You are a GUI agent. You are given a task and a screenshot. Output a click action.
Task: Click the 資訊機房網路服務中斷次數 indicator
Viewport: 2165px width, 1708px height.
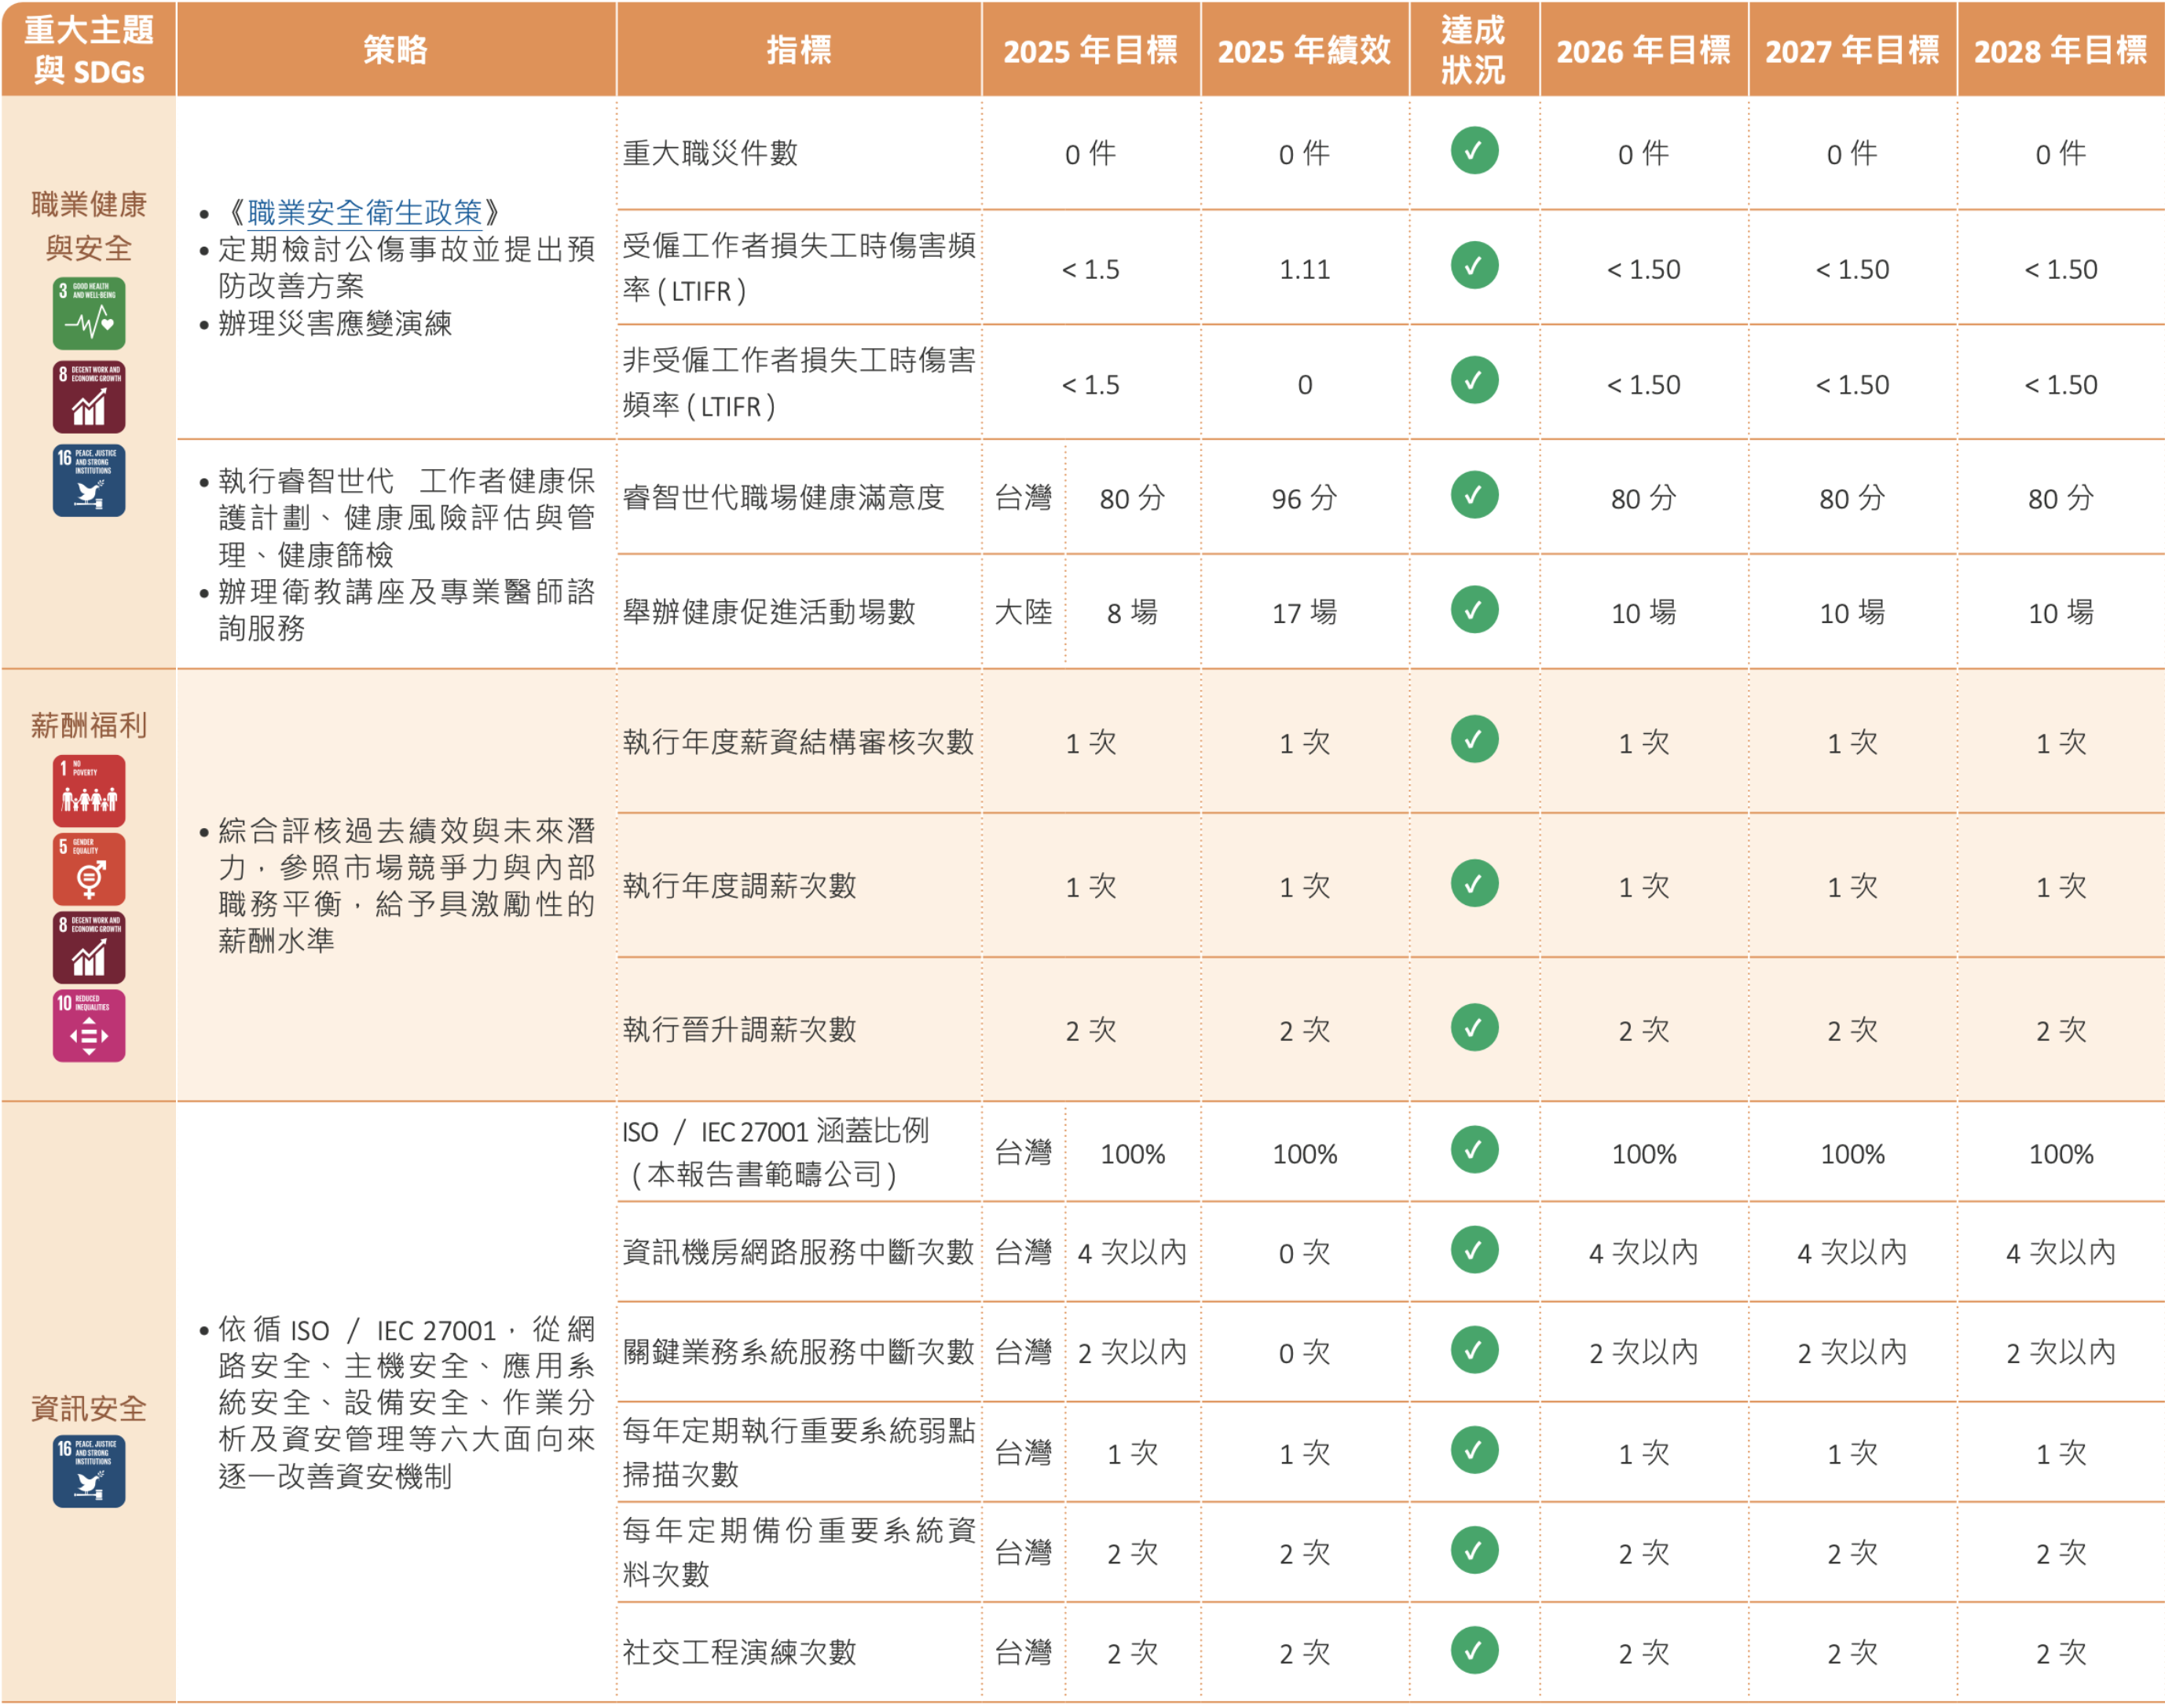799,1252
